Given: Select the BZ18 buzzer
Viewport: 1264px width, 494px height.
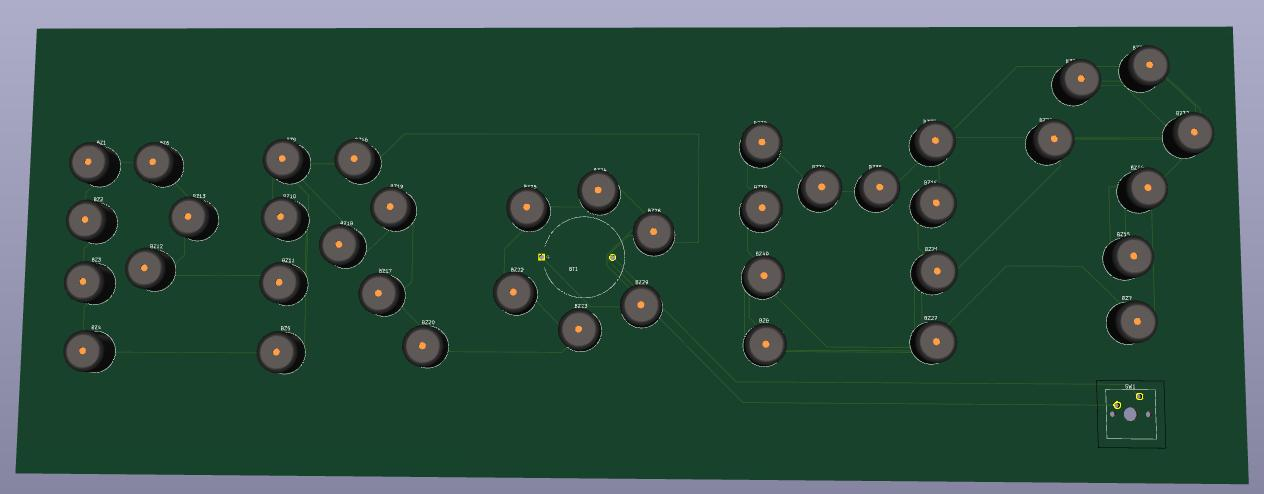Looking at the screenshot, I should [340, 244].
